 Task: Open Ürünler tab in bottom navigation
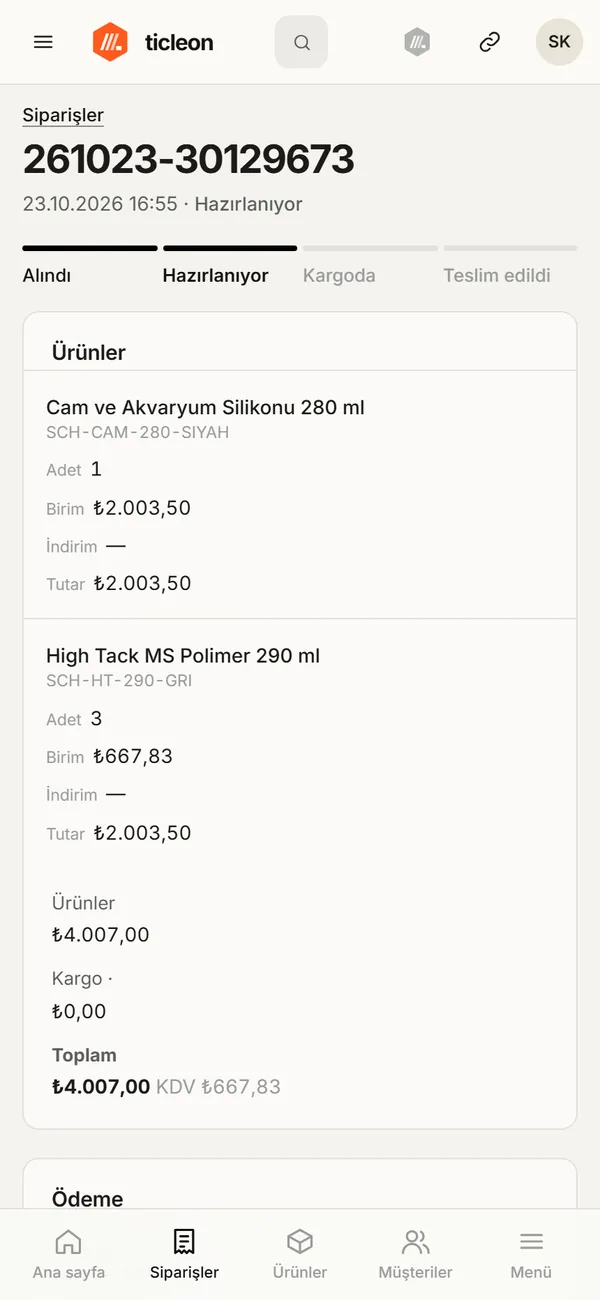point(300,1254)
